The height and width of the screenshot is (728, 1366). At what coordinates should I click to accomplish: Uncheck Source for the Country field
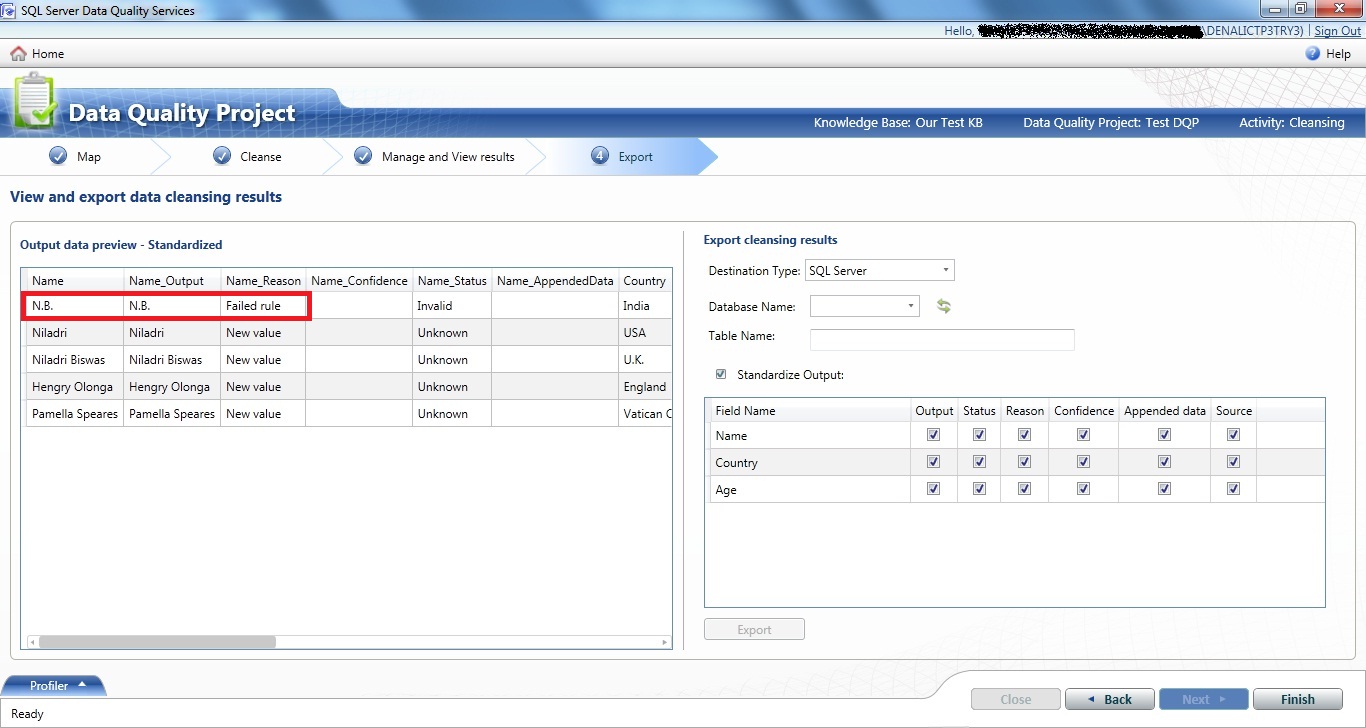[x=1233, y=462]
